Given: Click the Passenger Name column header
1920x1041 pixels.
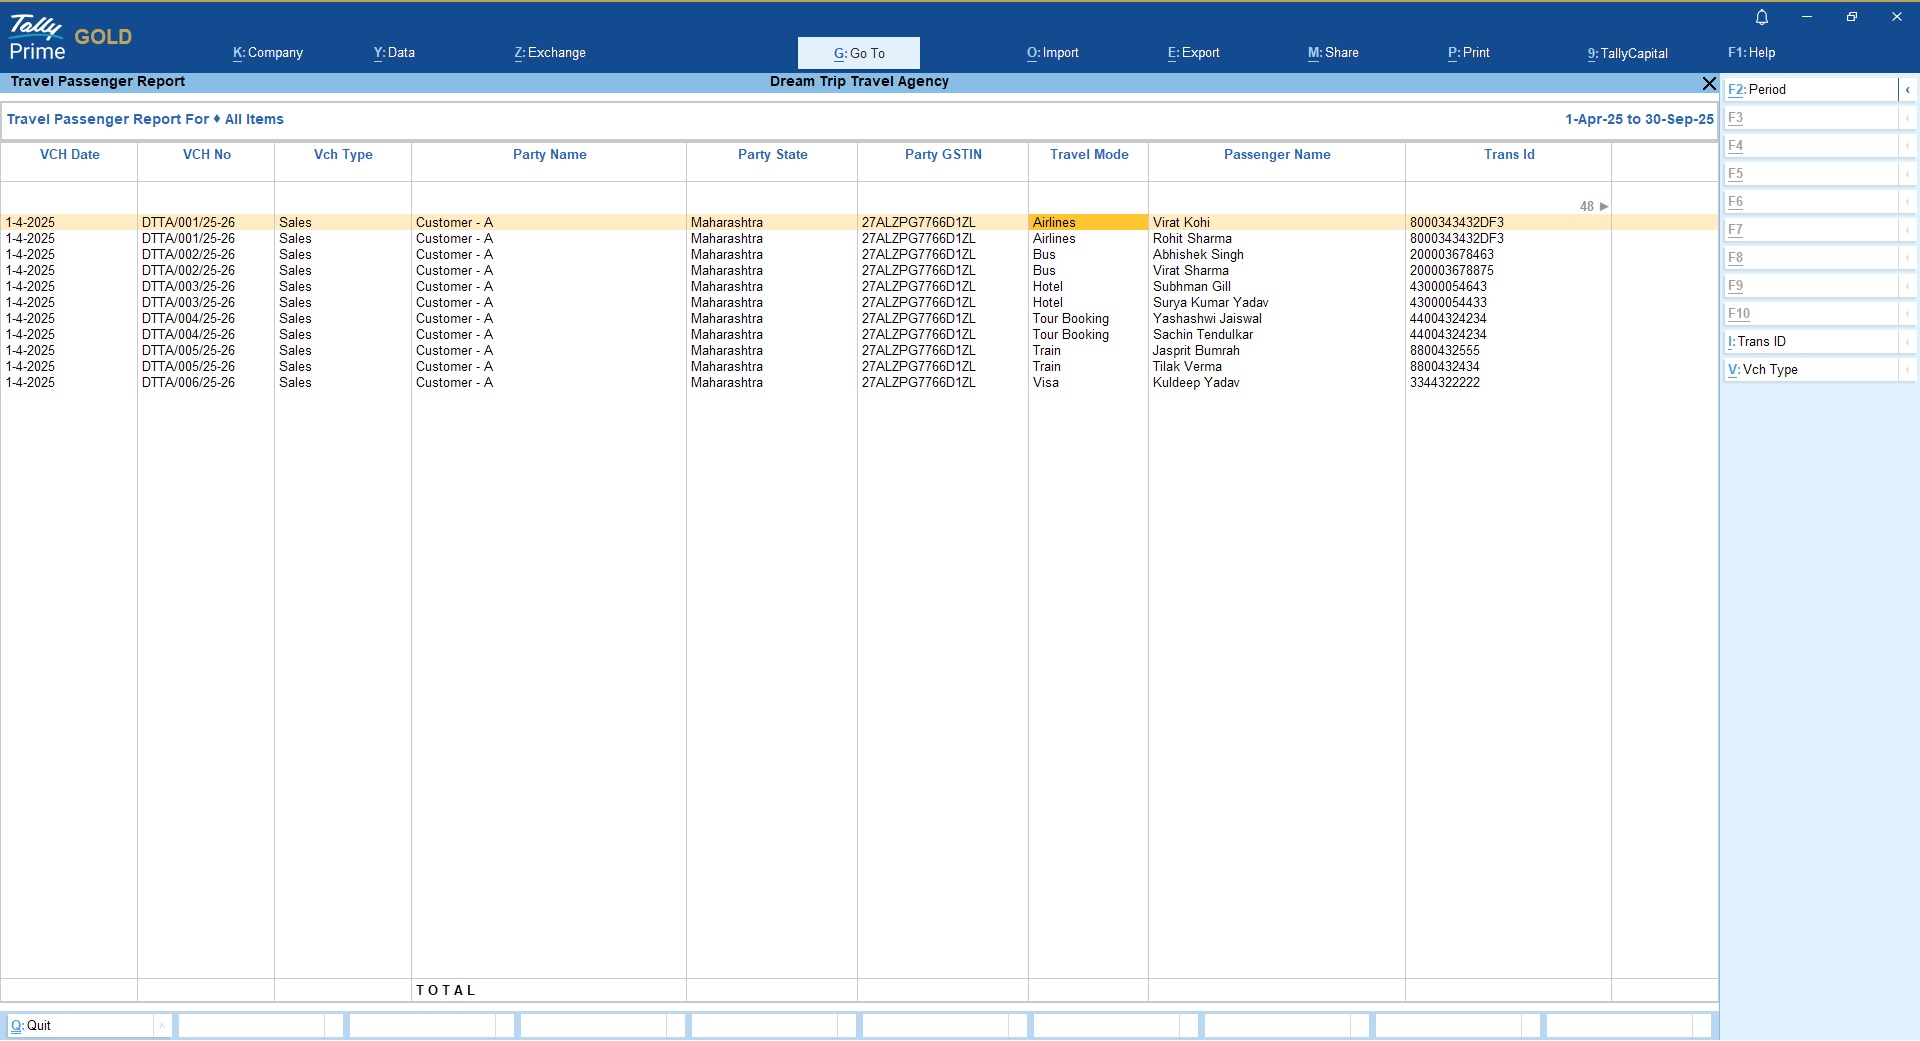Looking at the screenshot, I should pos(1276,155).
